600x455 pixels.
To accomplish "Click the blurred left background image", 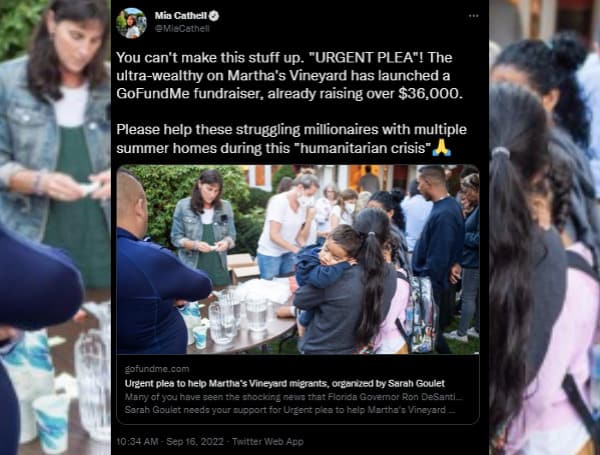I will [x=55, y=227].
